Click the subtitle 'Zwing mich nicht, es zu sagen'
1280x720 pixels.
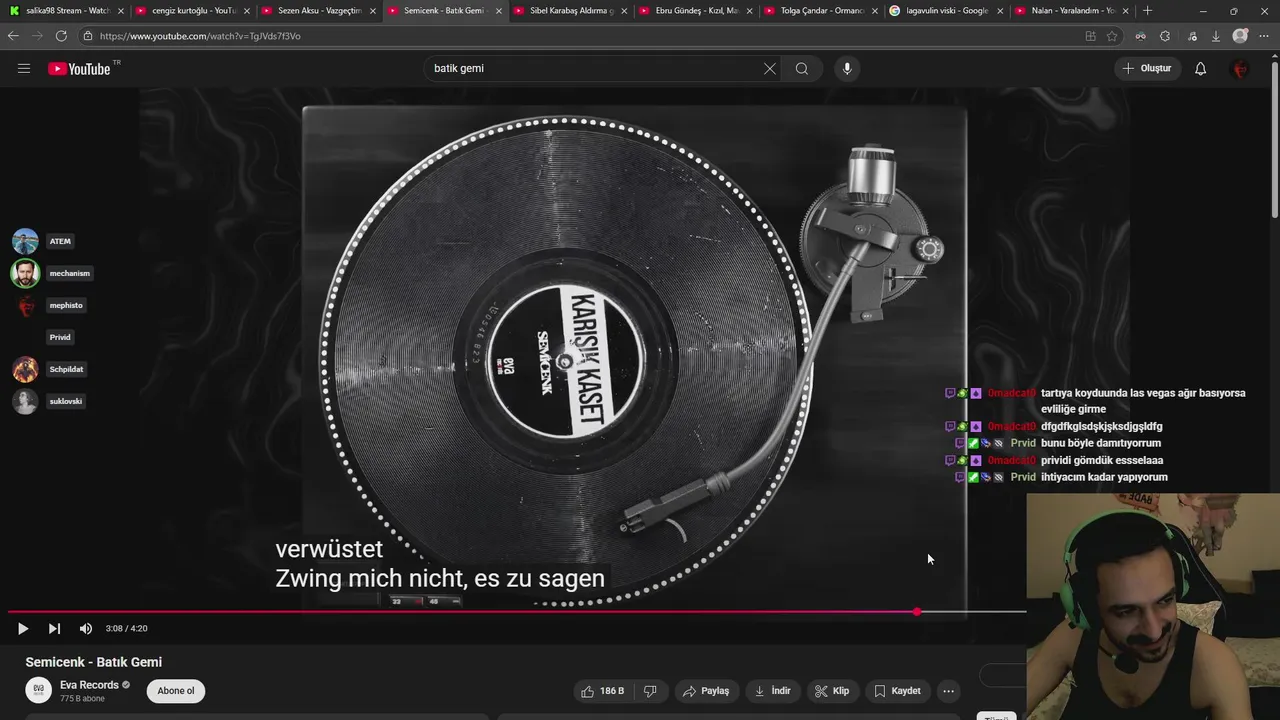click(440, 578)
